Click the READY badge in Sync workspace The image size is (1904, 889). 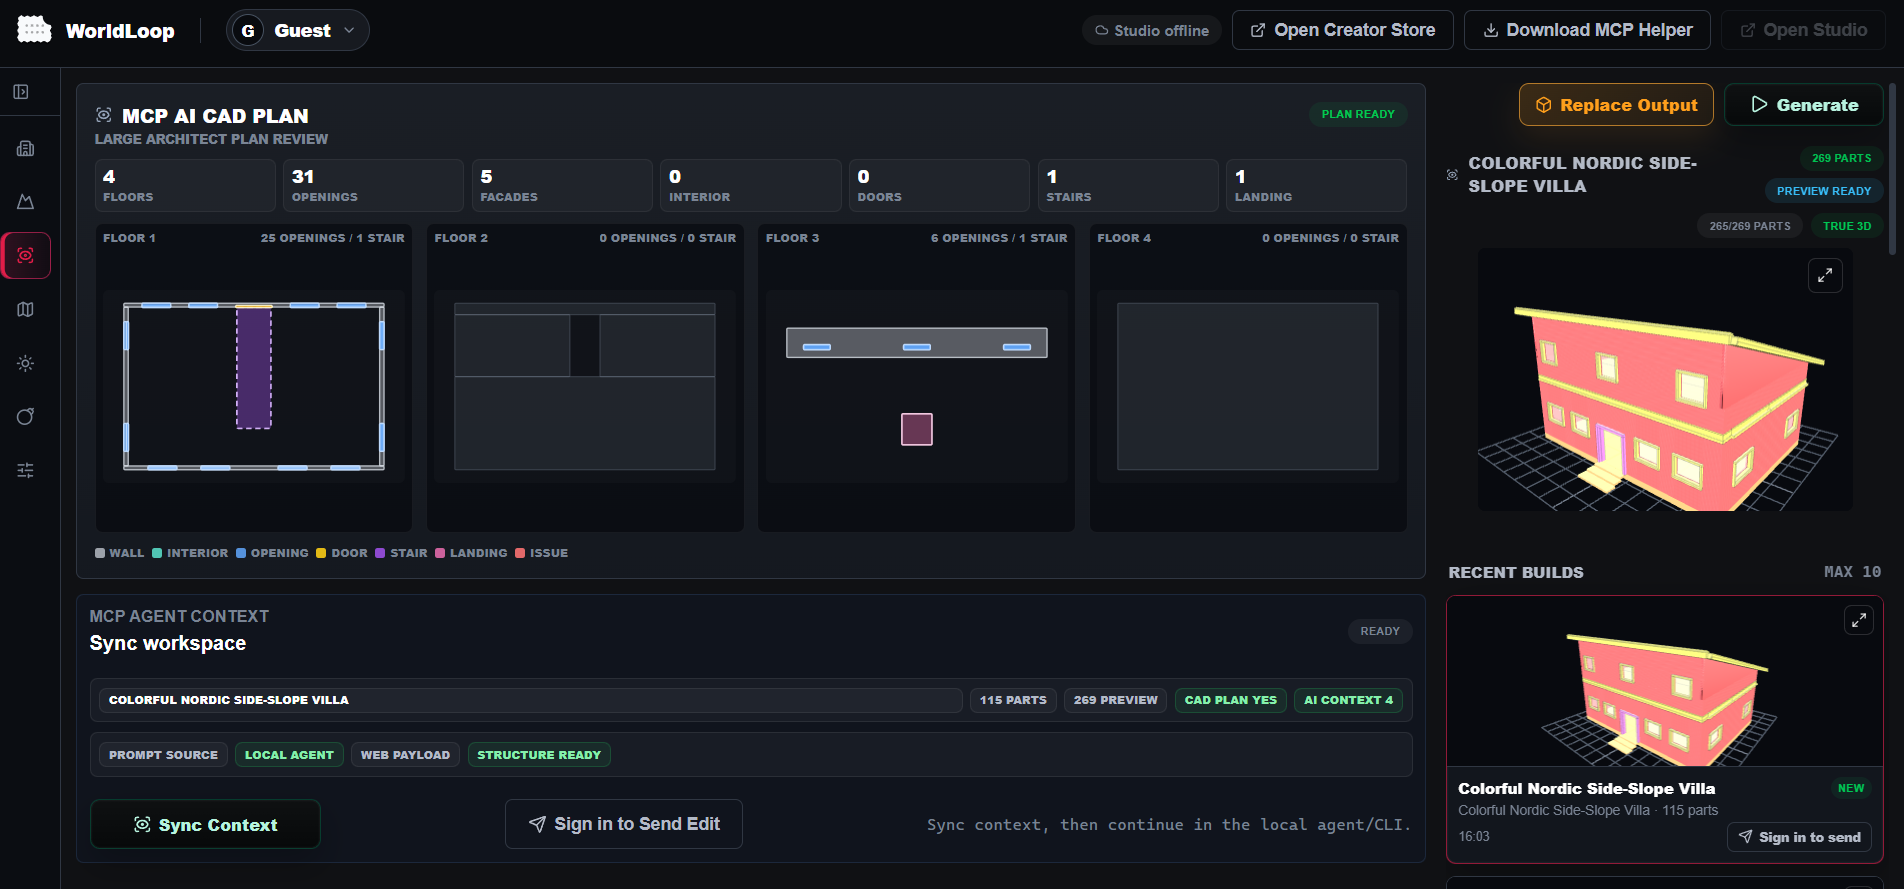[1380, 631]
